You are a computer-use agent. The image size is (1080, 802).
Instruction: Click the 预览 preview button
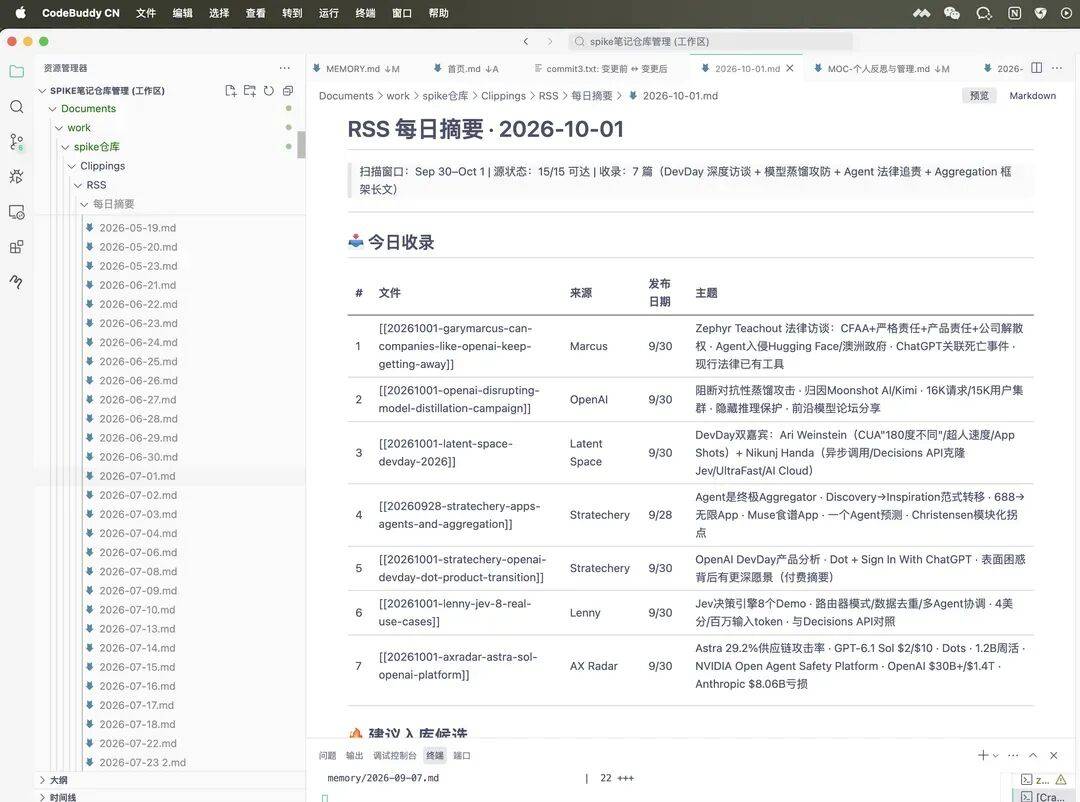979,96
